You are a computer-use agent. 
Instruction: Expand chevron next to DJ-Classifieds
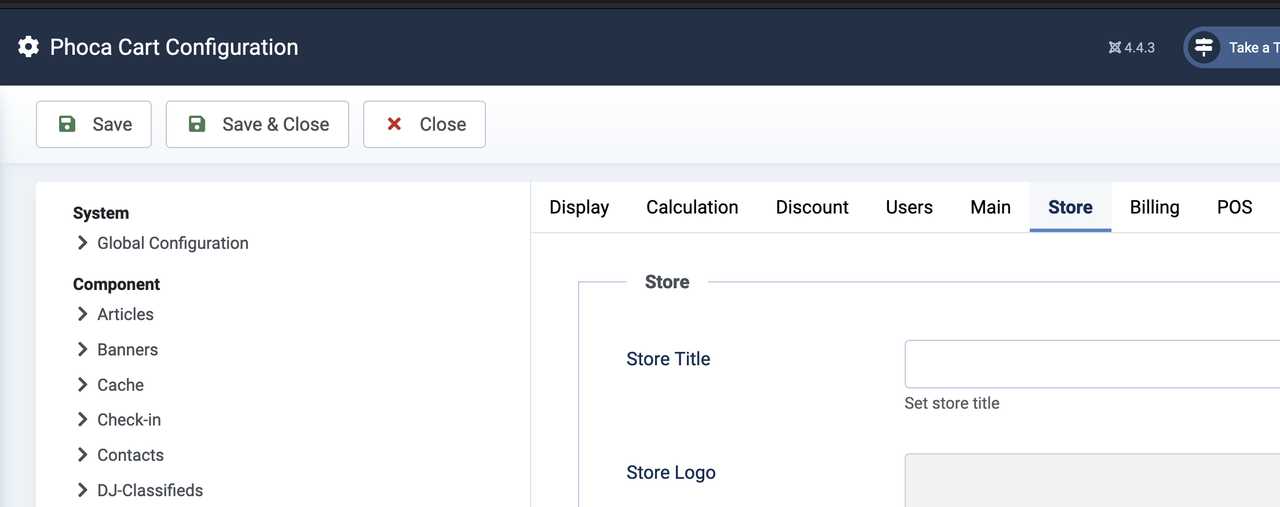point(82,490)
